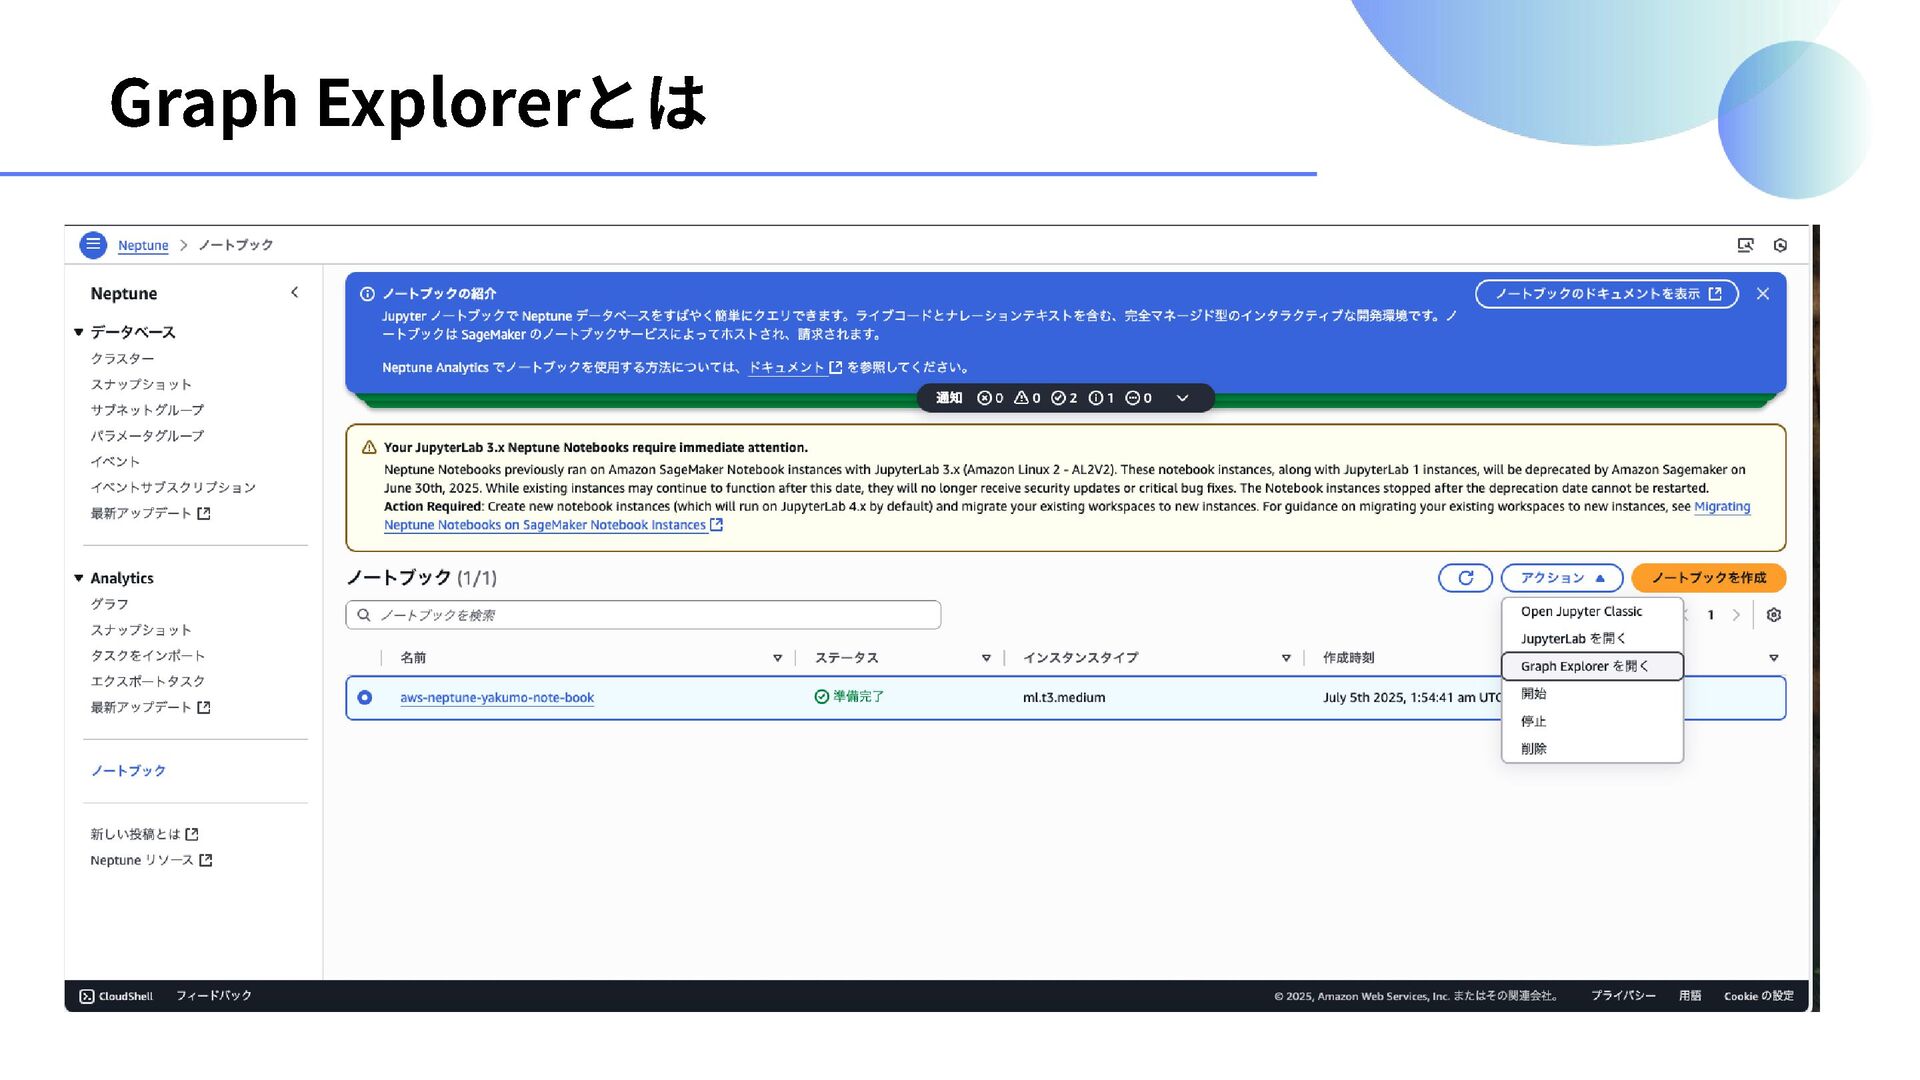Open the ドキュメント link in the banner
The image size is (1920, 1080).
point(795,367)
